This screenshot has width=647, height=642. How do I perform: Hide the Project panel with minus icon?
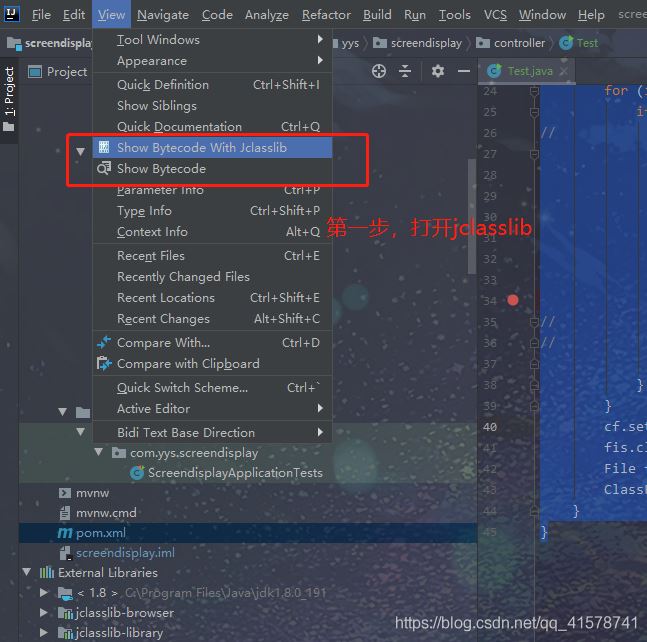pos(461,71)
